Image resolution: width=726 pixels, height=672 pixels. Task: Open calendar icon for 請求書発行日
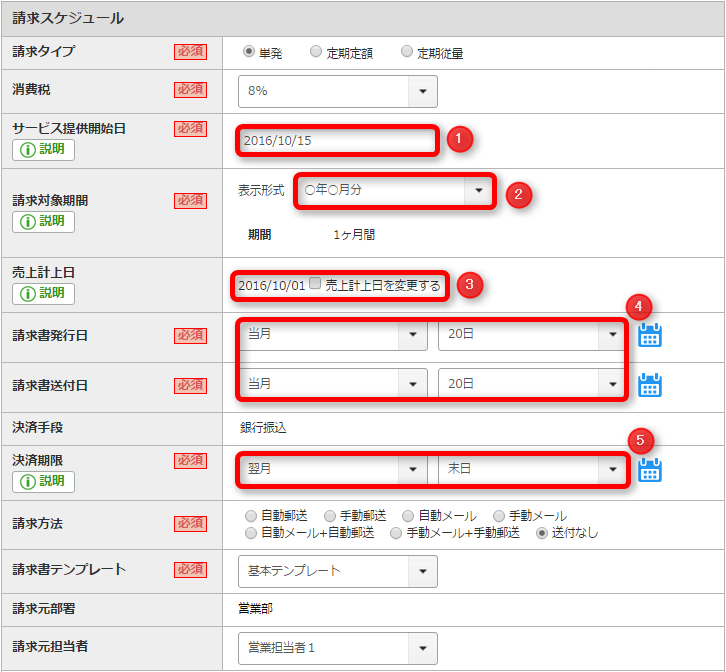[650, 335]
